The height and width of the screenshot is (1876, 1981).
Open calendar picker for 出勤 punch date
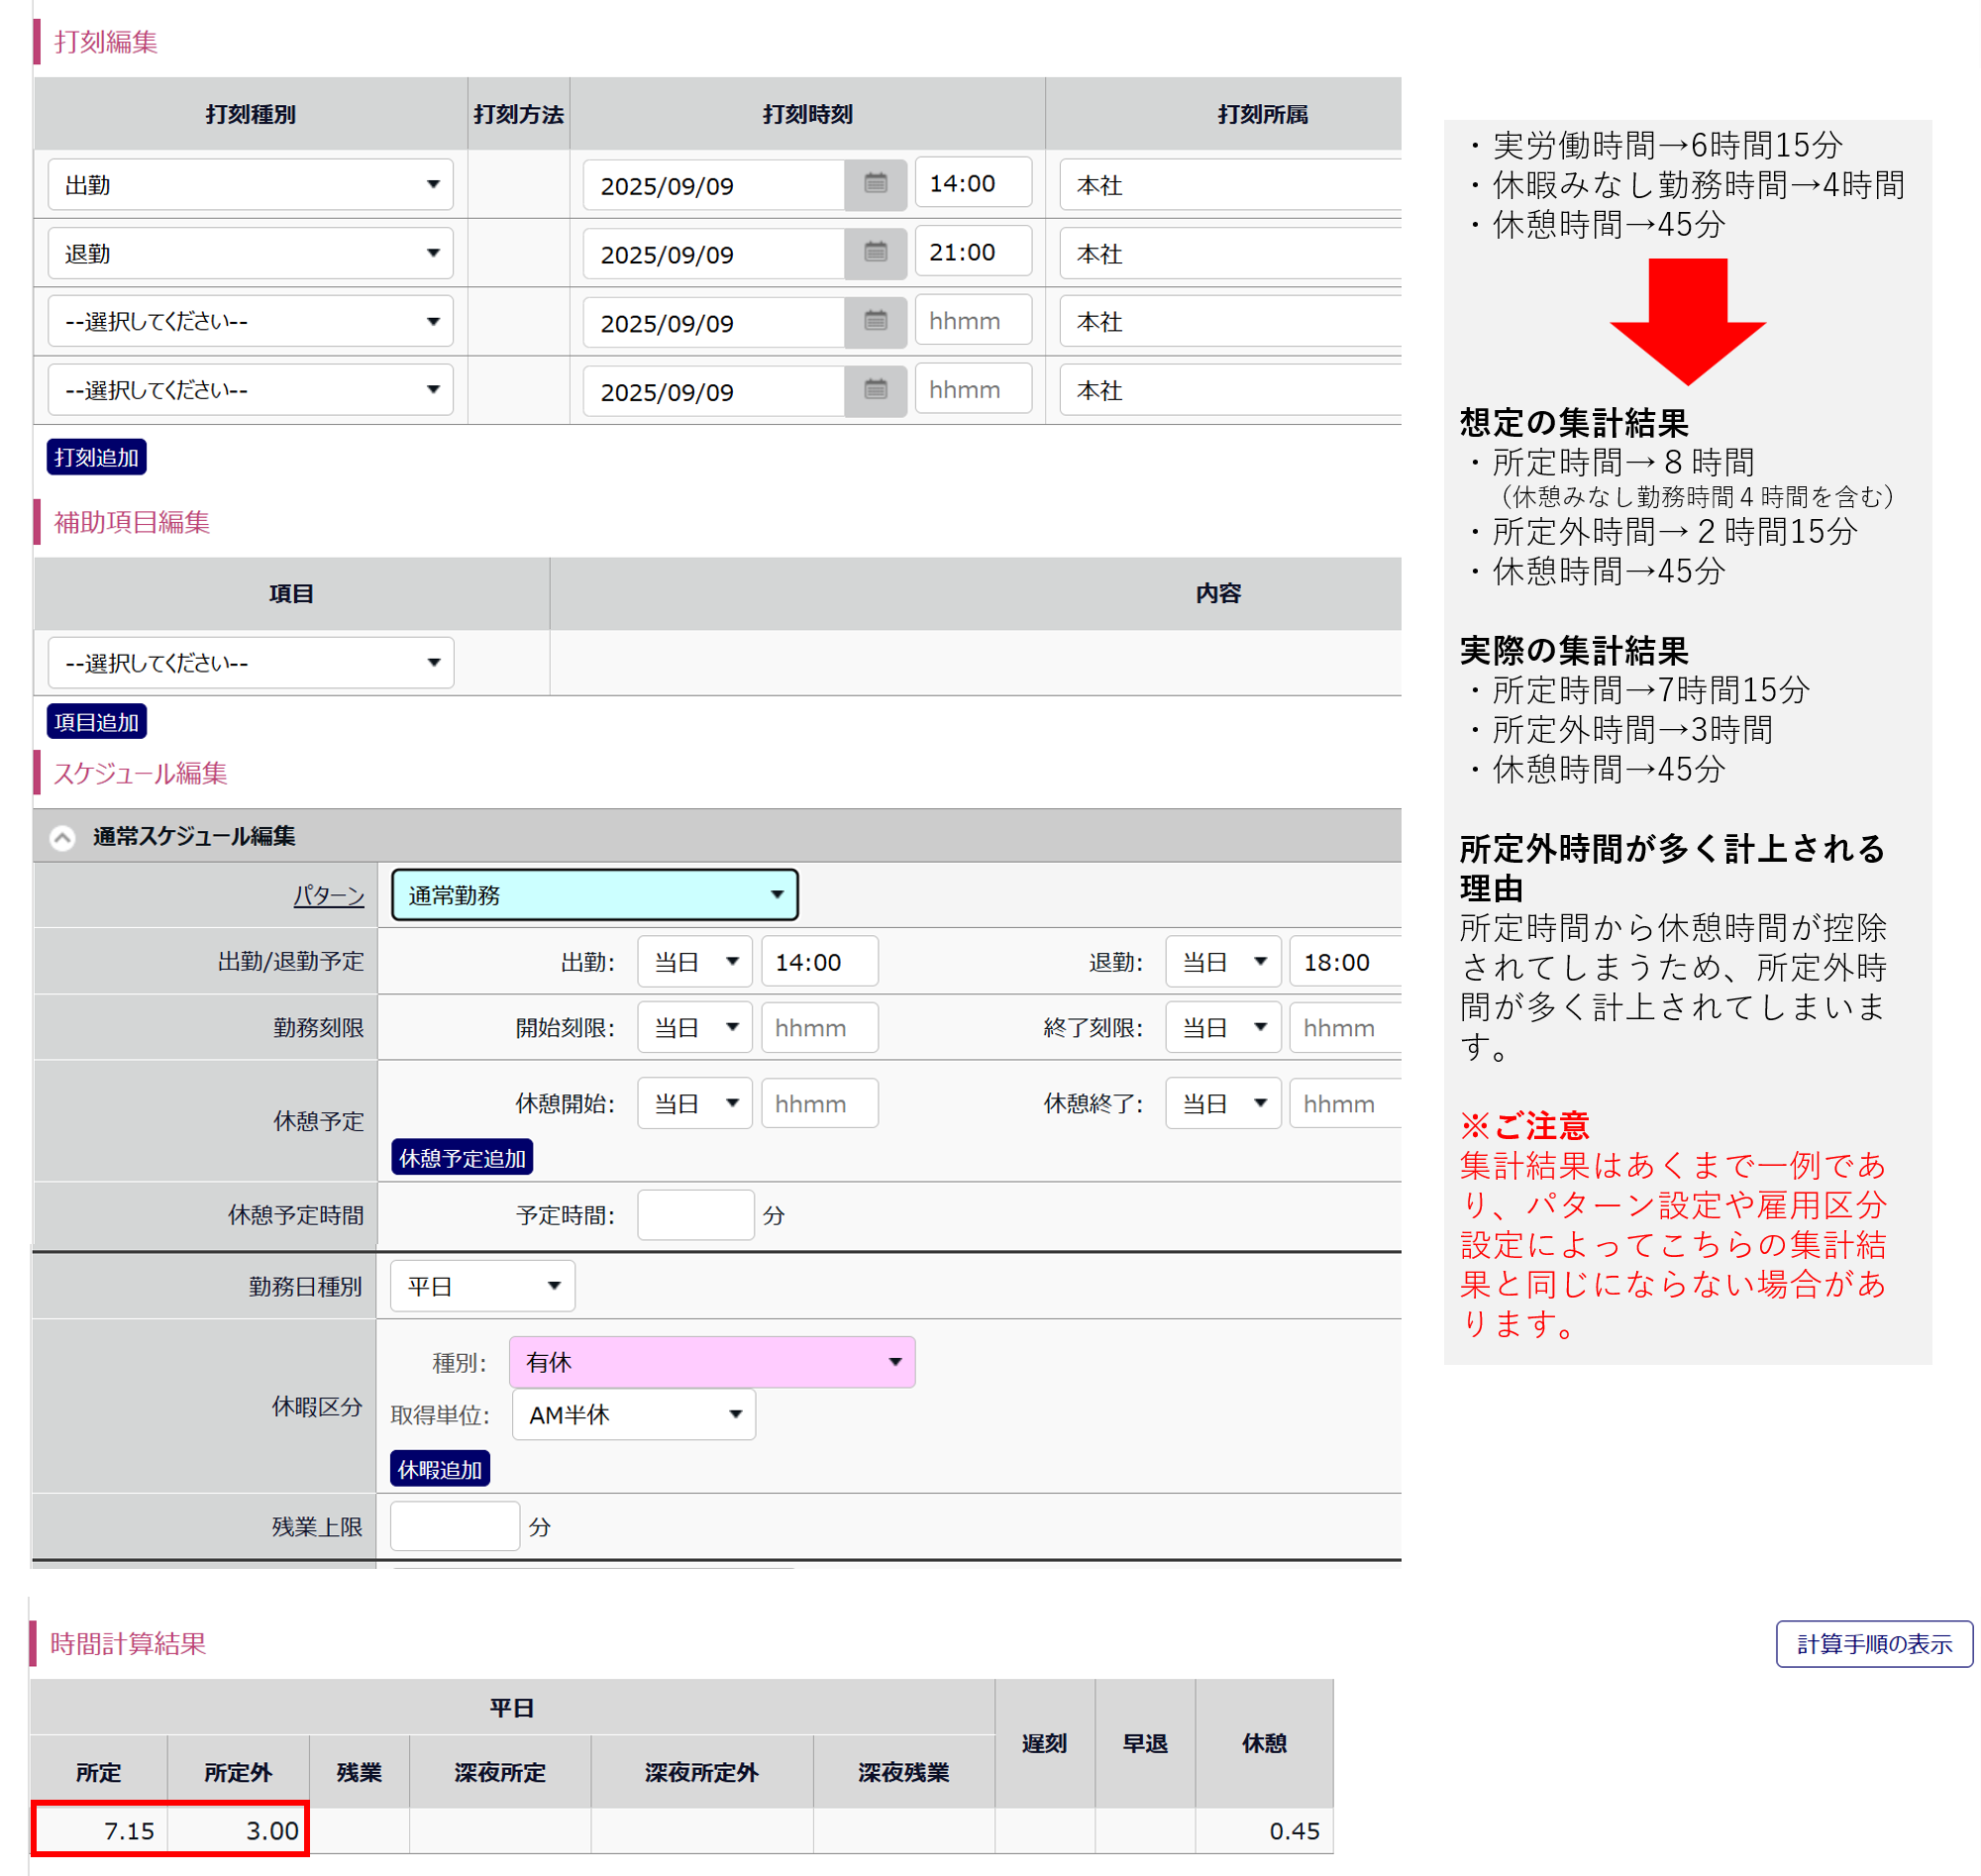tap(875, 185)
